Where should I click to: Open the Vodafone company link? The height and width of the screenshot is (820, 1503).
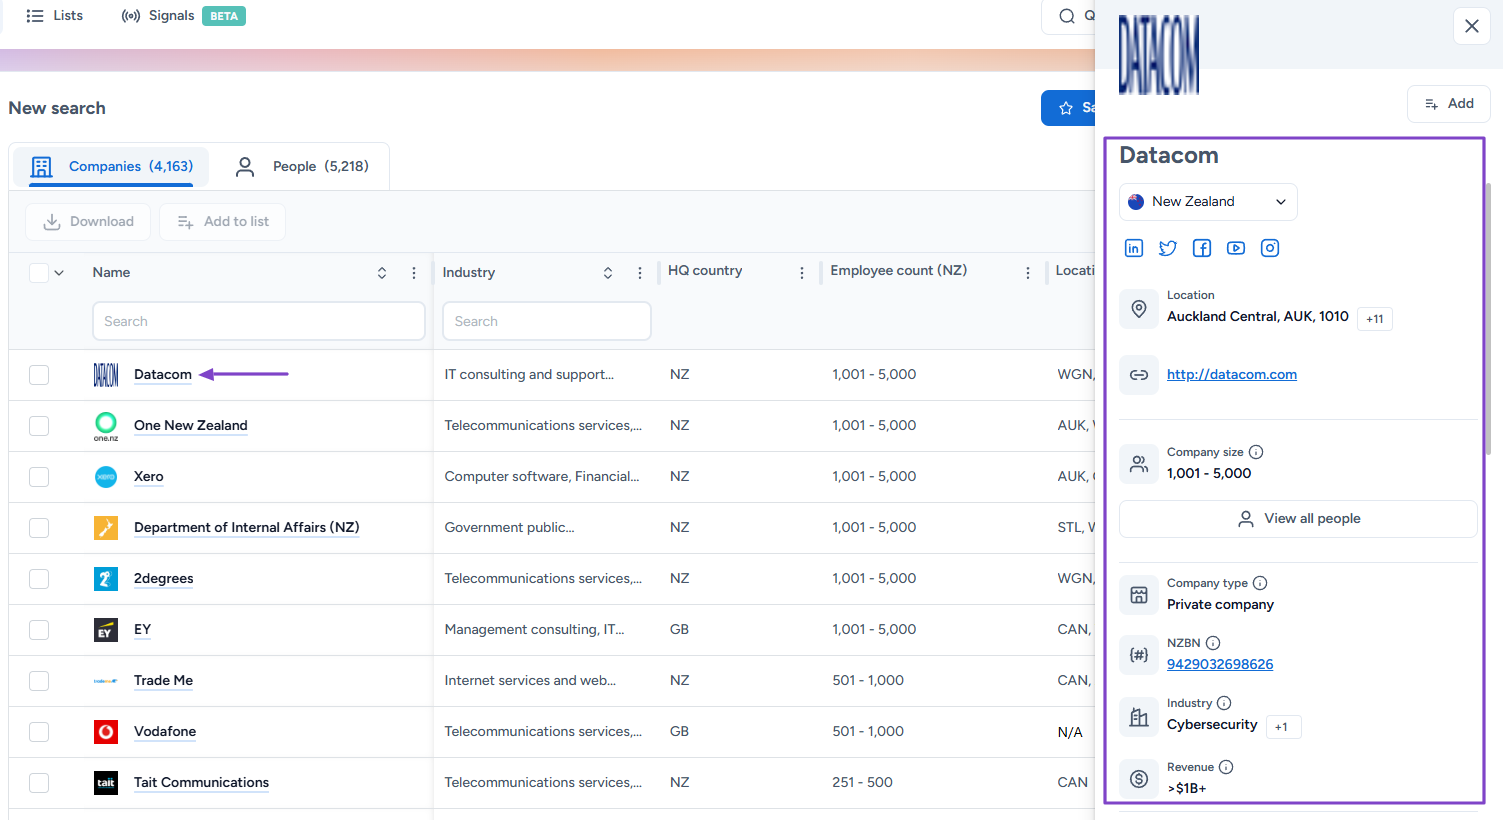165,732
